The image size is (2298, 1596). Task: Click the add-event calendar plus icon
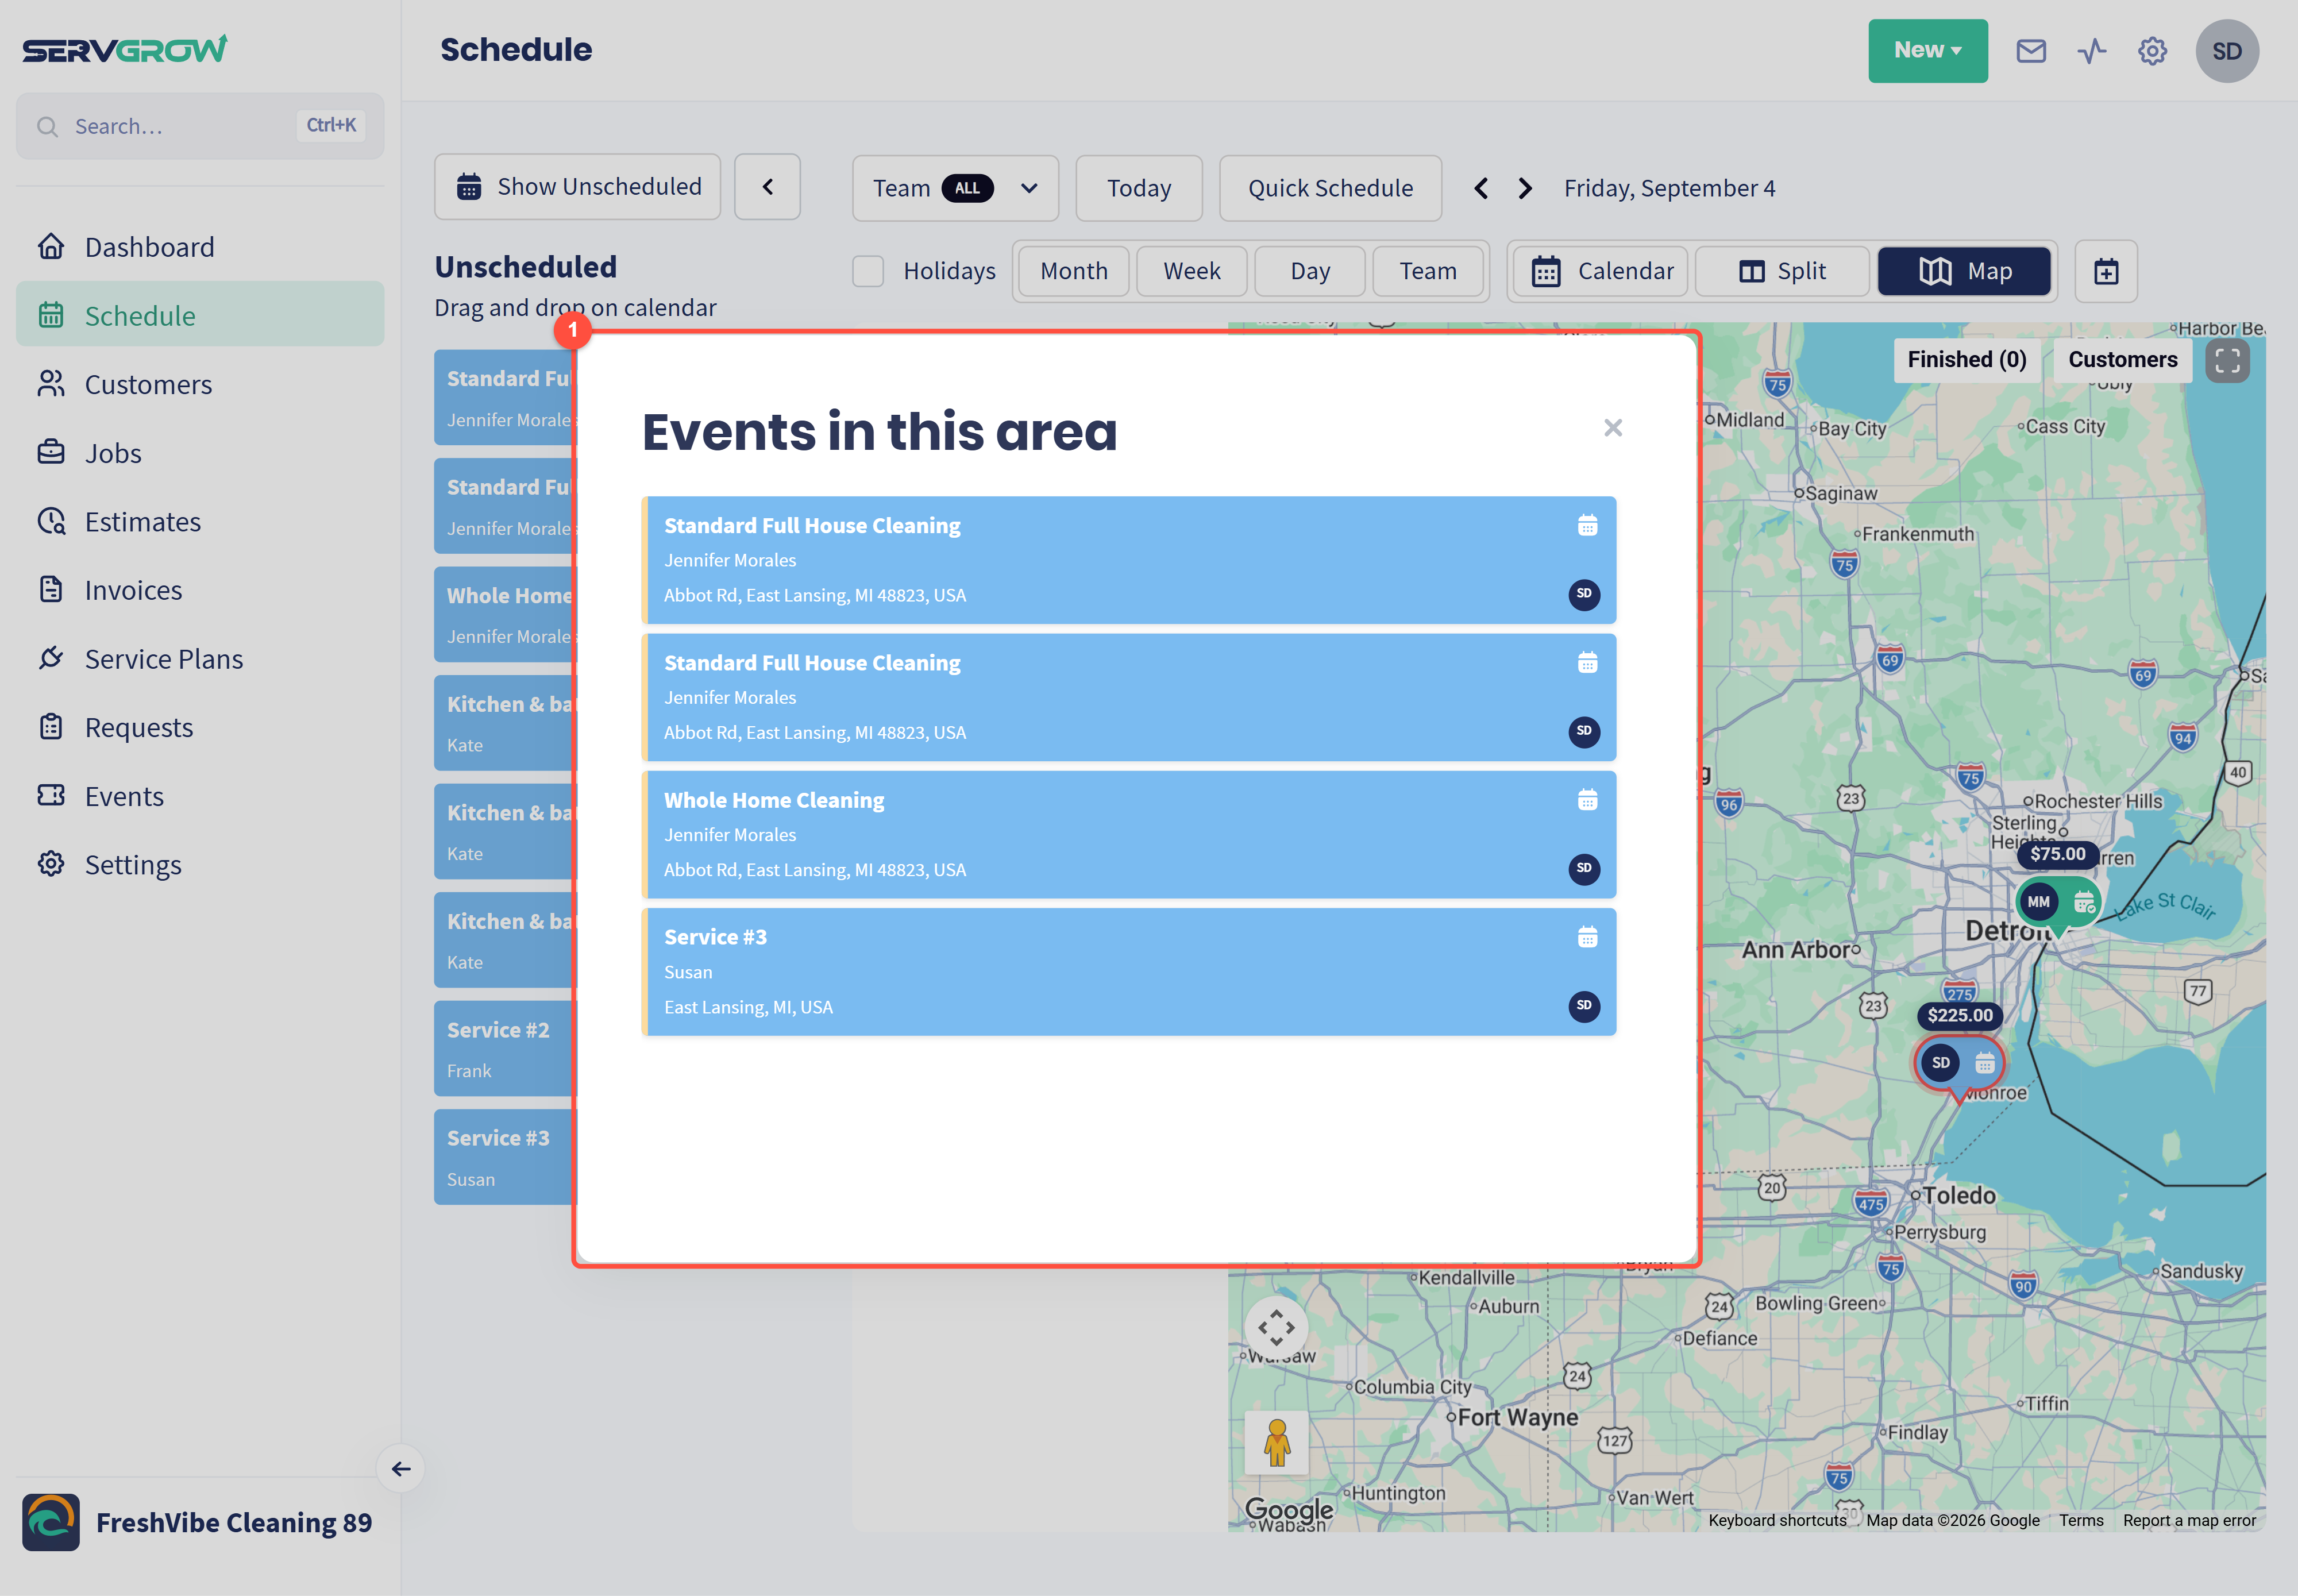tap(2106, 271)
